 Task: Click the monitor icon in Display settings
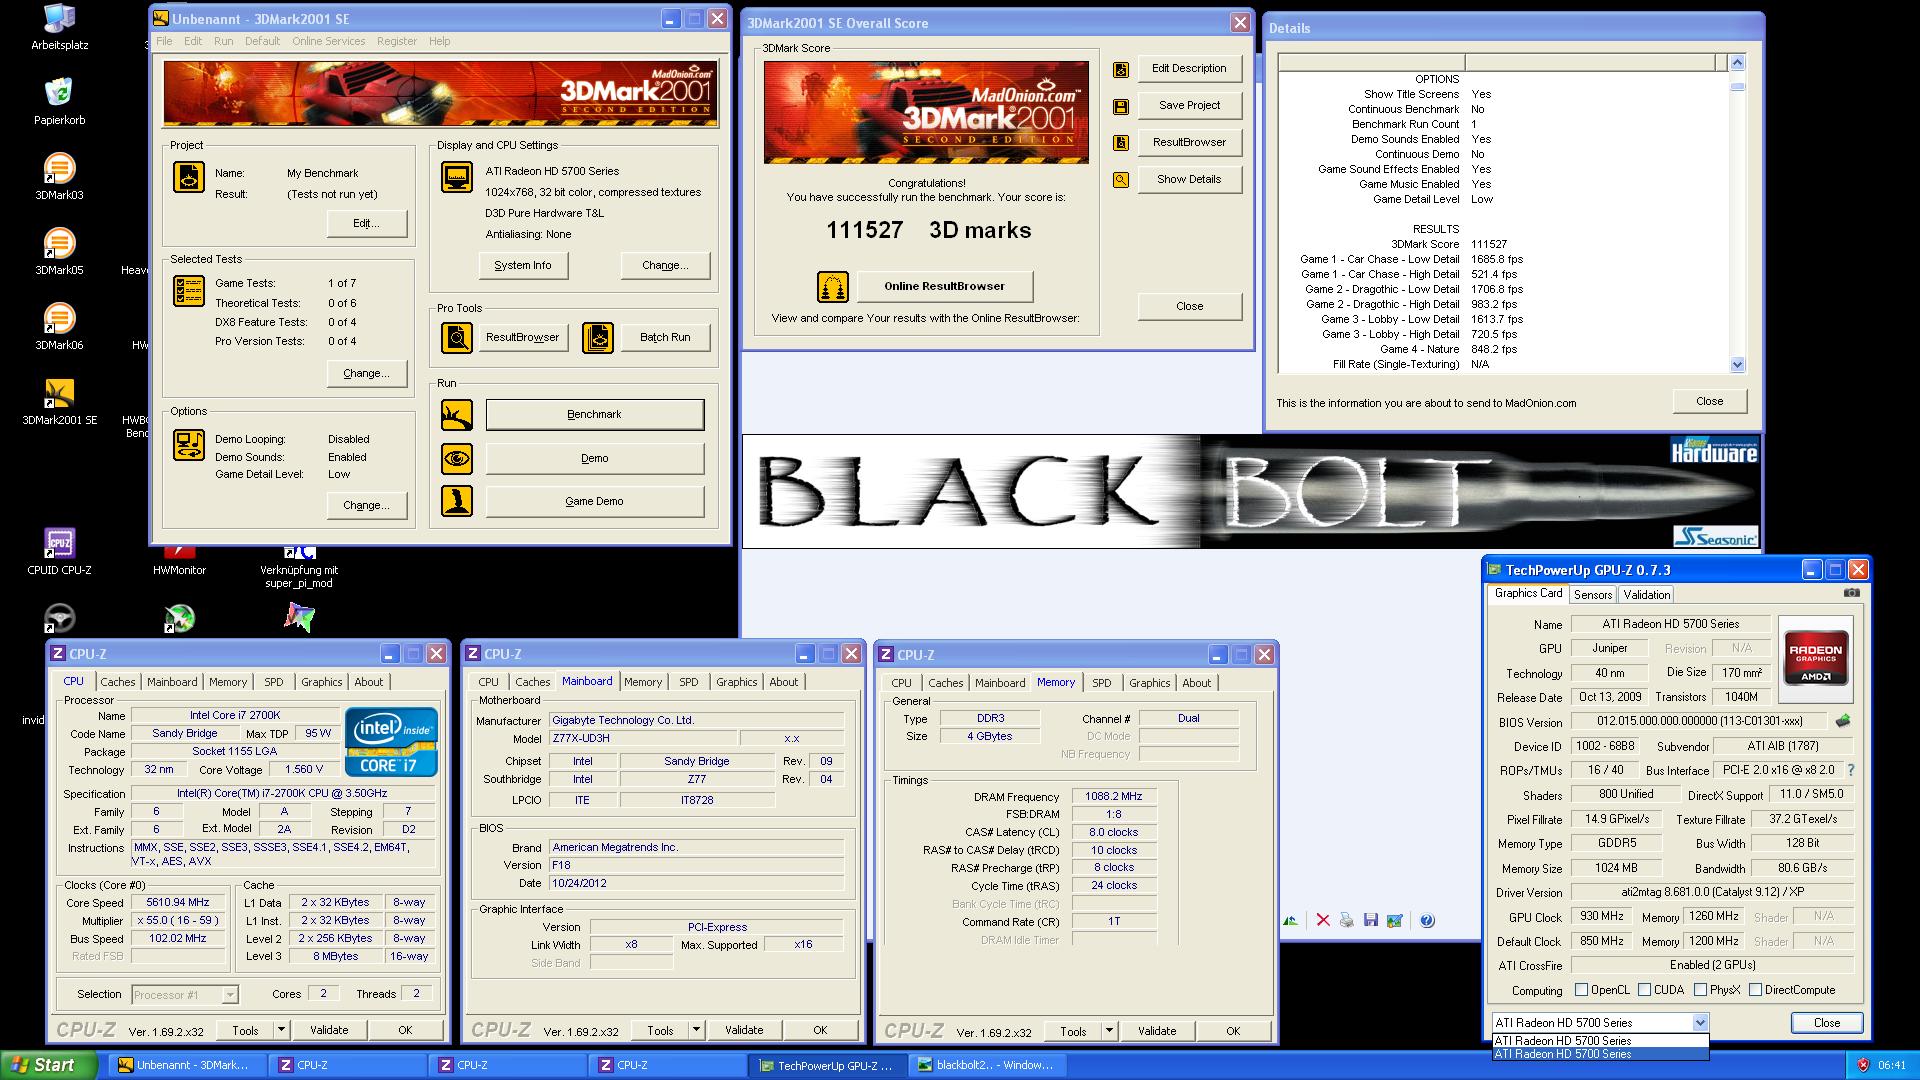pyautogui.click(x=457, y=177)
